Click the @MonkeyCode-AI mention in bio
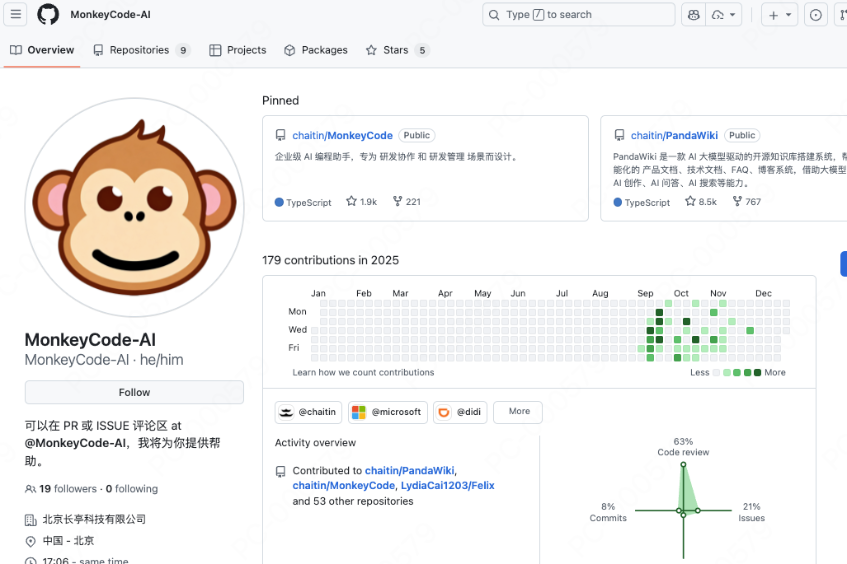Viewport: 847px width, 564px height. tap(75, 443)
